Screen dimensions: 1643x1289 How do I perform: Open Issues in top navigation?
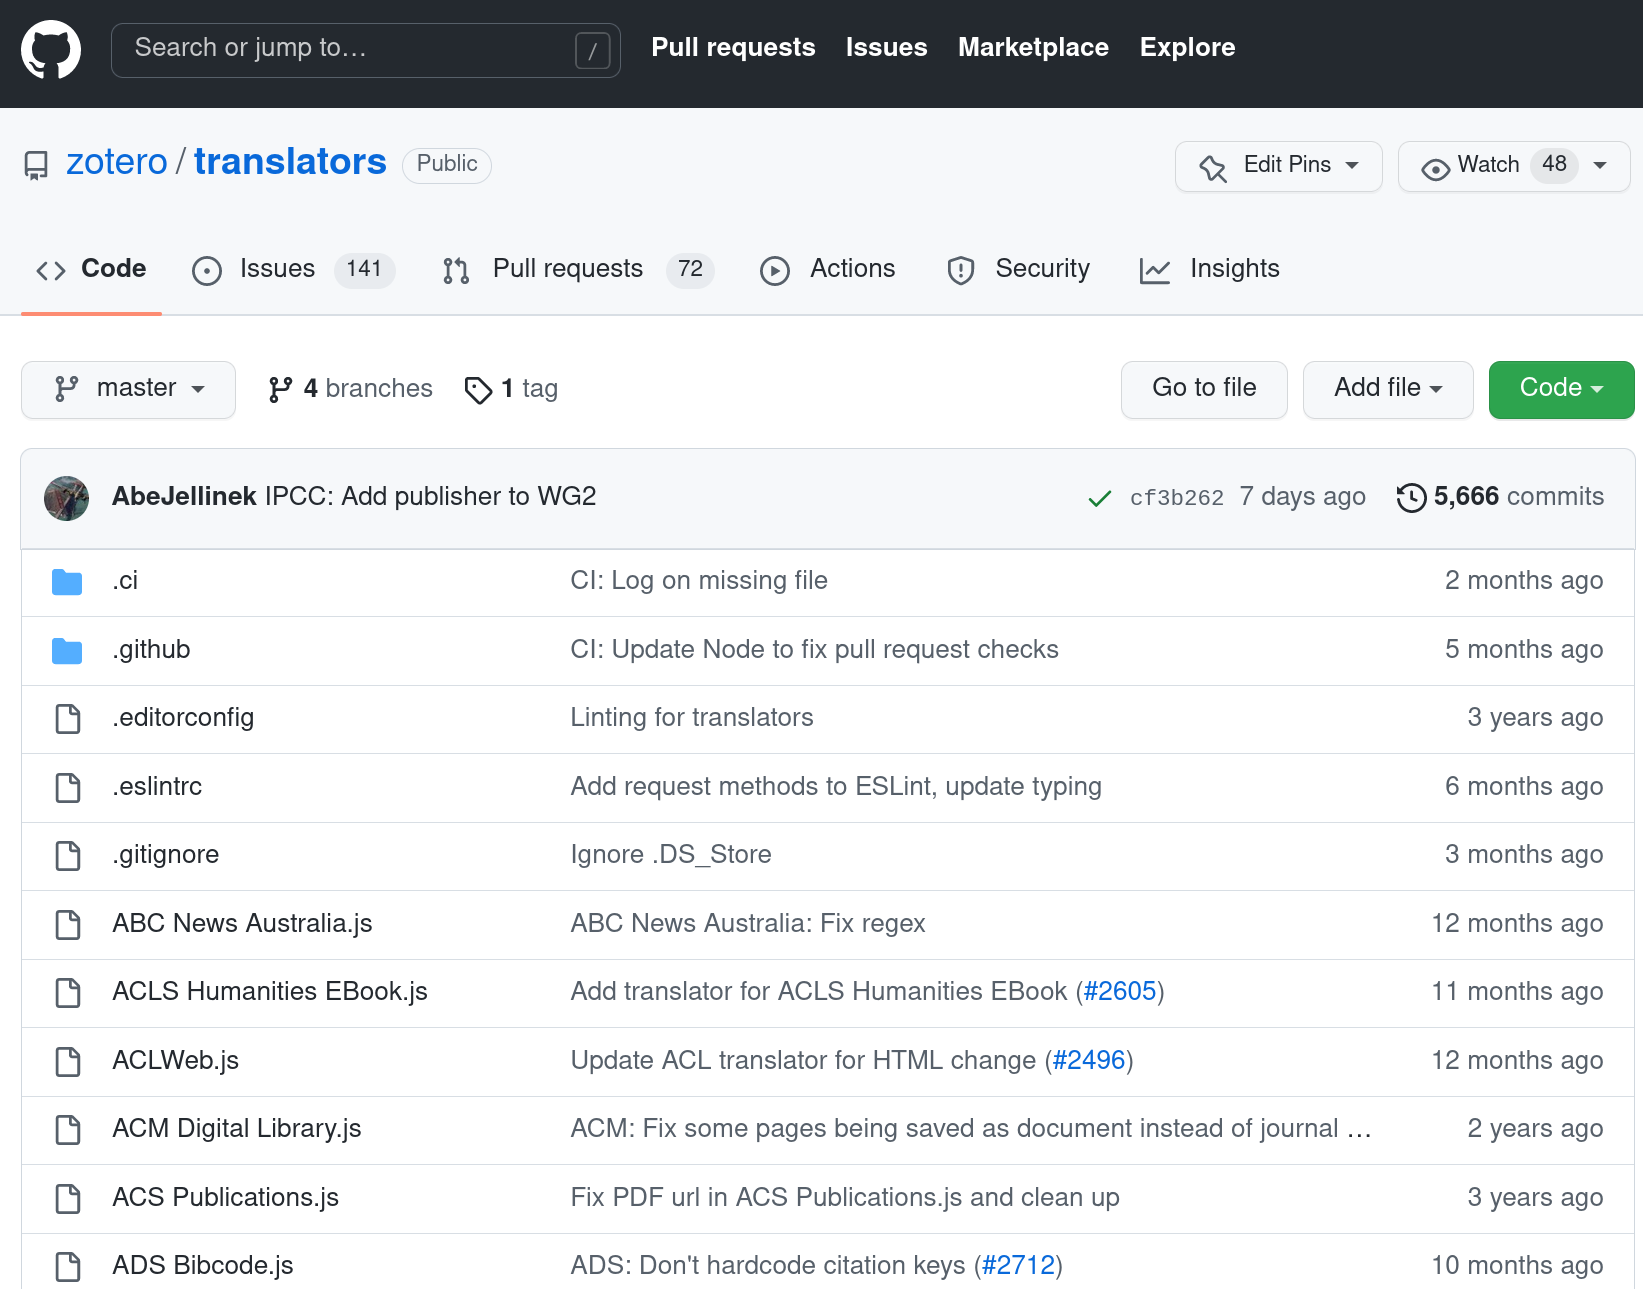[886, 47]
